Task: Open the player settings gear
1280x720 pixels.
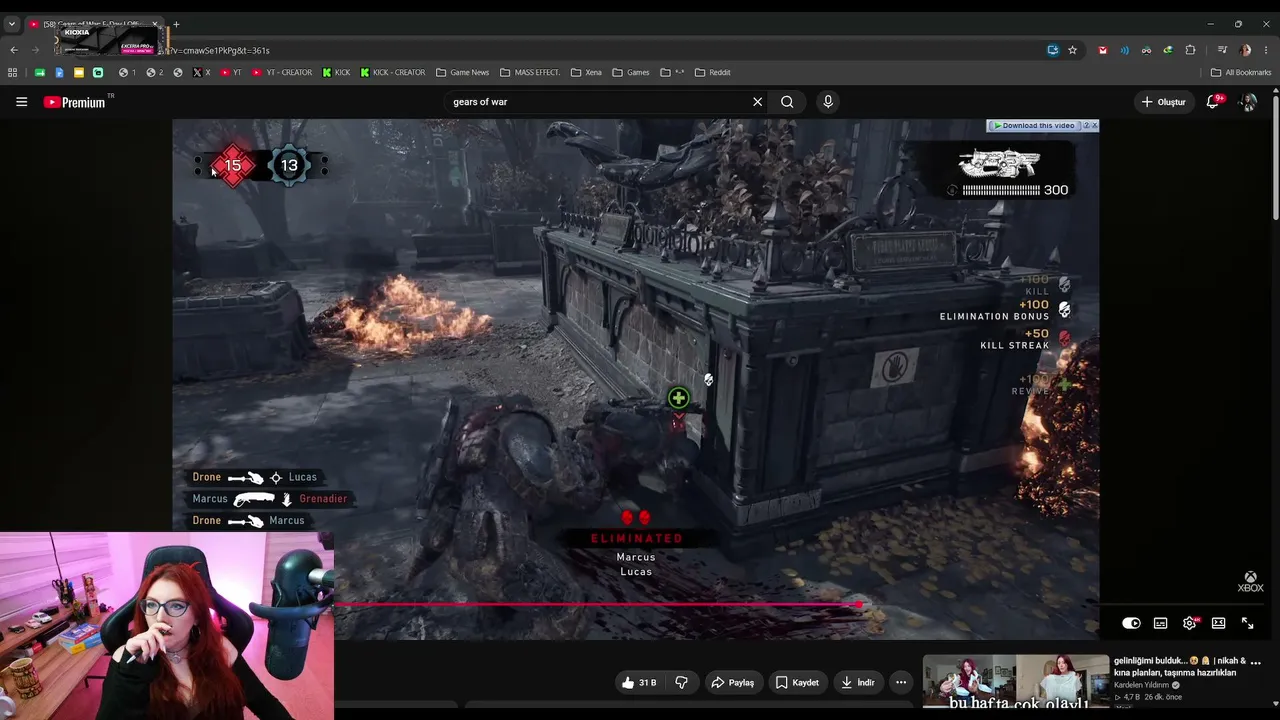Action: pos(1189,623)
